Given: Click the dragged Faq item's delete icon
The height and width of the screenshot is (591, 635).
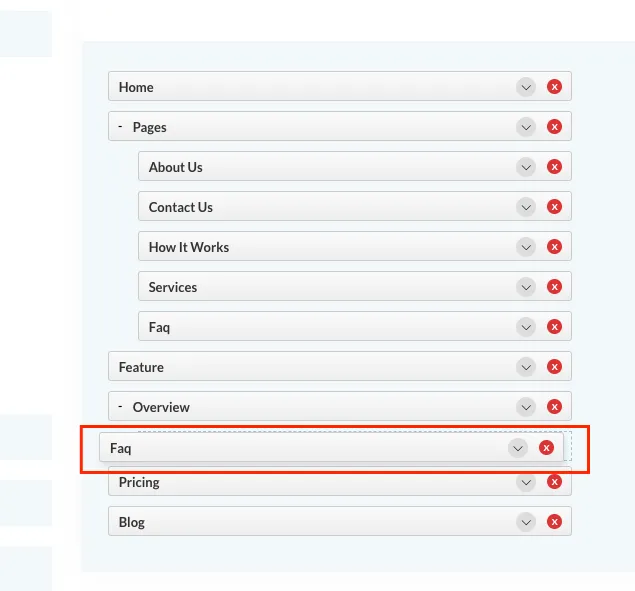Looking at the screenshot, I should 546,448.
